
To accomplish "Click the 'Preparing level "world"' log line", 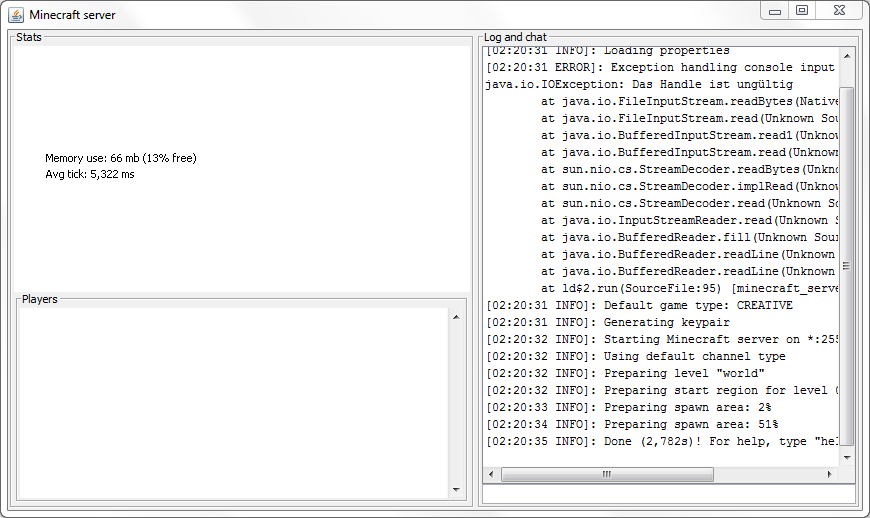I will [x=625, y=374].
